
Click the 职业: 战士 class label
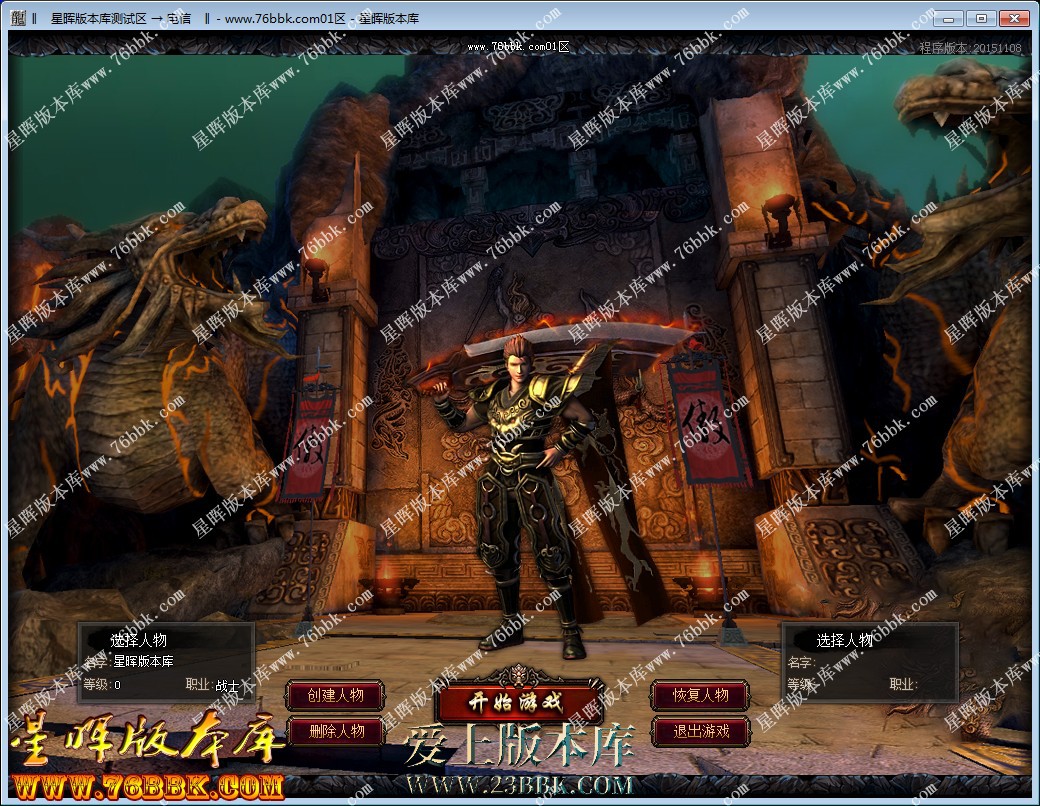212,685
